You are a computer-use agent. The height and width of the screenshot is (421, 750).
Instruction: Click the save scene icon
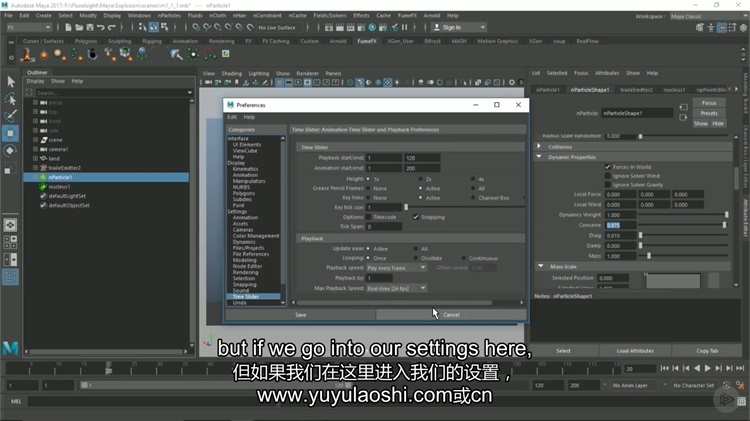click(x=90, y=28)
